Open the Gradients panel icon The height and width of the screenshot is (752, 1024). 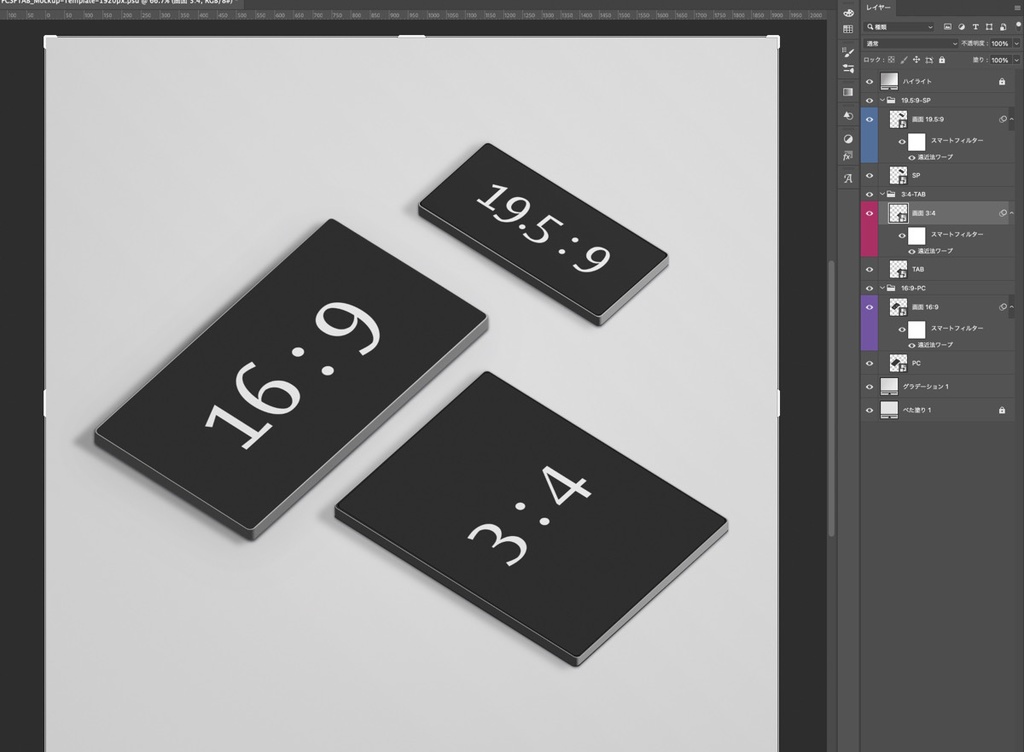(x=848, y=92)
